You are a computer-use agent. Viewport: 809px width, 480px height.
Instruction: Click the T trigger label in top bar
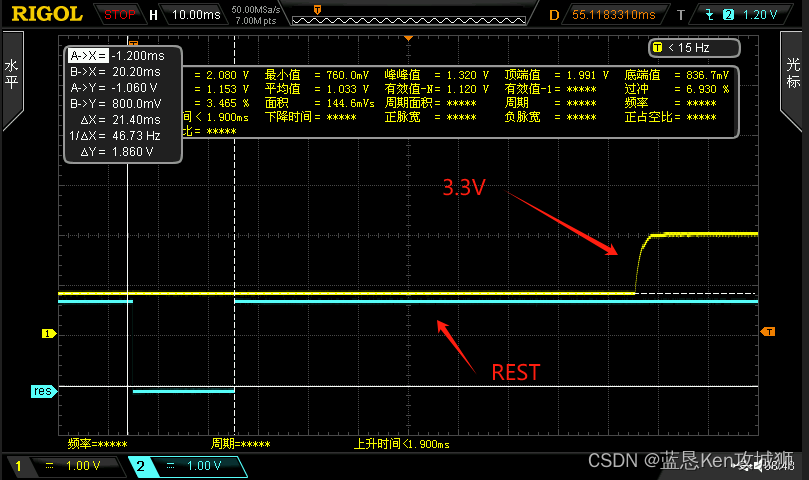pyautogui.click(x=681, y=15)
